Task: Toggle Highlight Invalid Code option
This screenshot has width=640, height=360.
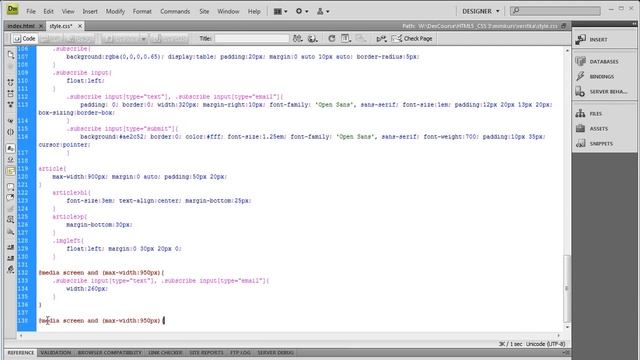Action: tap(11, 160)
